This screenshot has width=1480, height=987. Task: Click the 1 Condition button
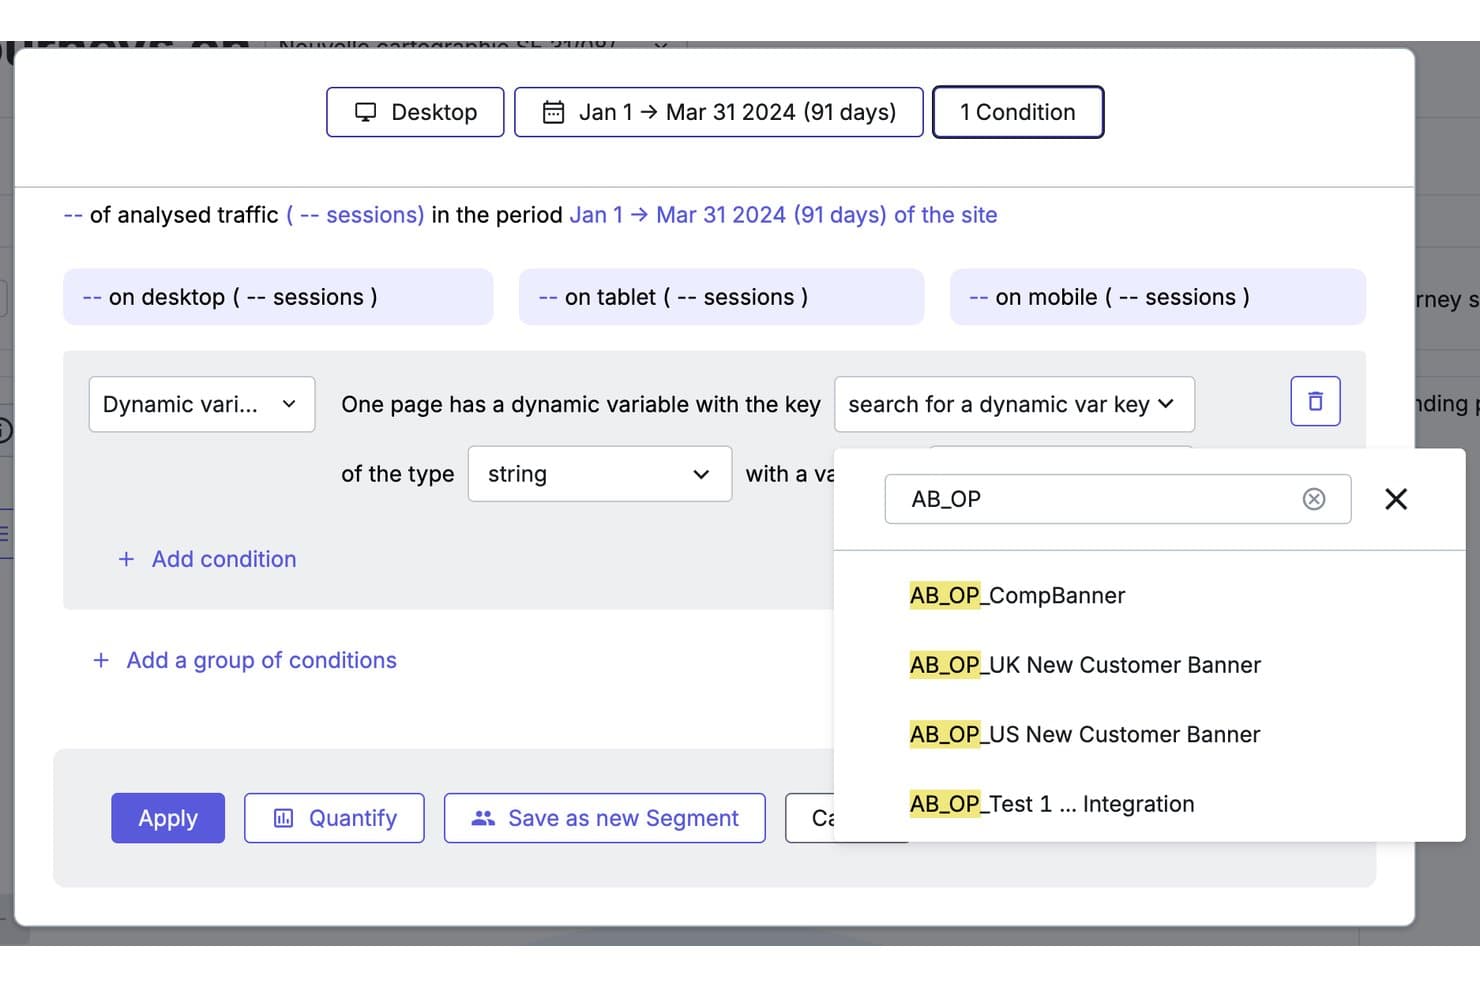click(1018, 112)
